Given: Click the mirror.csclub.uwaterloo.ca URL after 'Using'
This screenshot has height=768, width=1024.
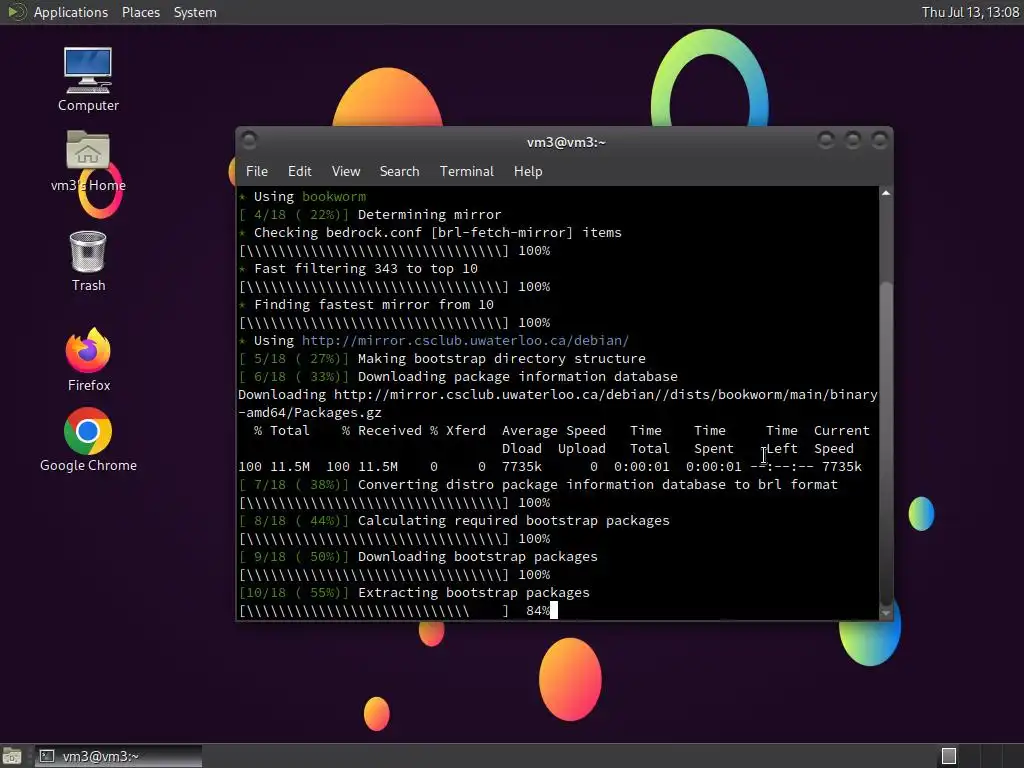Looking at the screenshot, I should click(x=465, y=340).
